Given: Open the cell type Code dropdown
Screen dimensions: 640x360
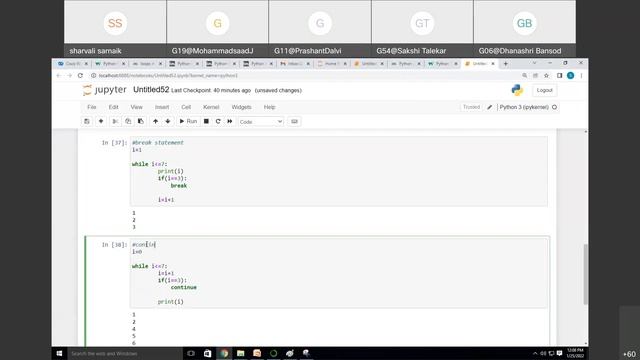Looking at the screenshot, I should click(x=261, y=122).
